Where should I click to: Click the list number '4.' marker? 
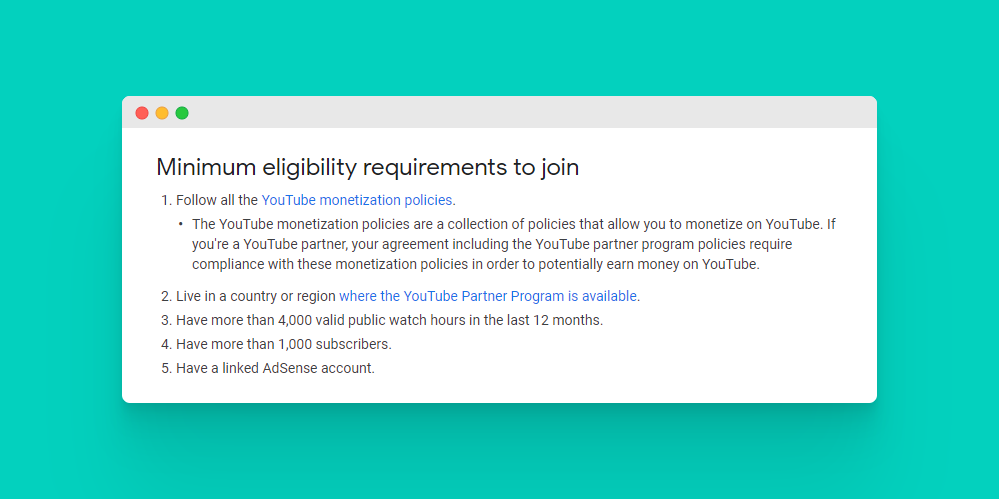click(x=166, y=344)
